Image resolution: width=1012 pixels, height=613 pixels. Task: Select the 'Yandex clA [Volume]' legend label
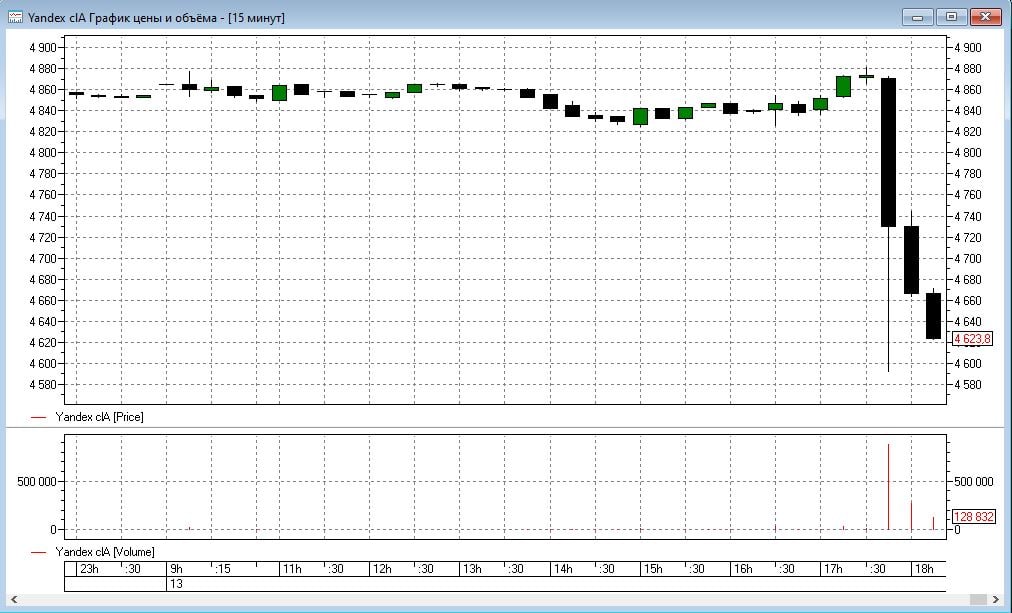coord(105,552)
